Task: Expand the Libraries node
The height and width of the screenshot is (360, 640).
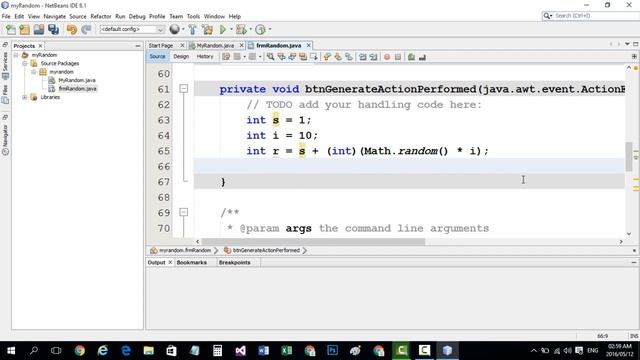Action: coord(25,97)
